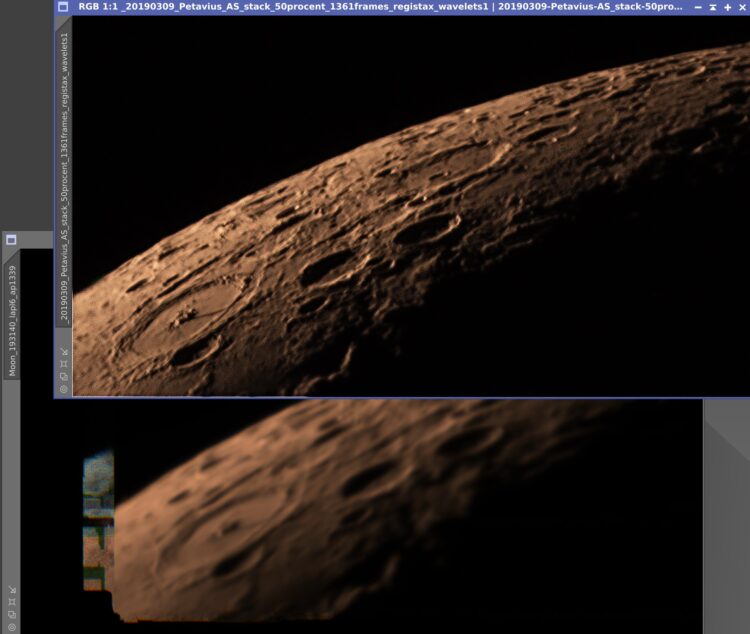Image resolution: width=750 pixels, height=634 pixels.
Task: Click the arrow icon in Petavius window's sidebar
Action: (x=64, y=352)
